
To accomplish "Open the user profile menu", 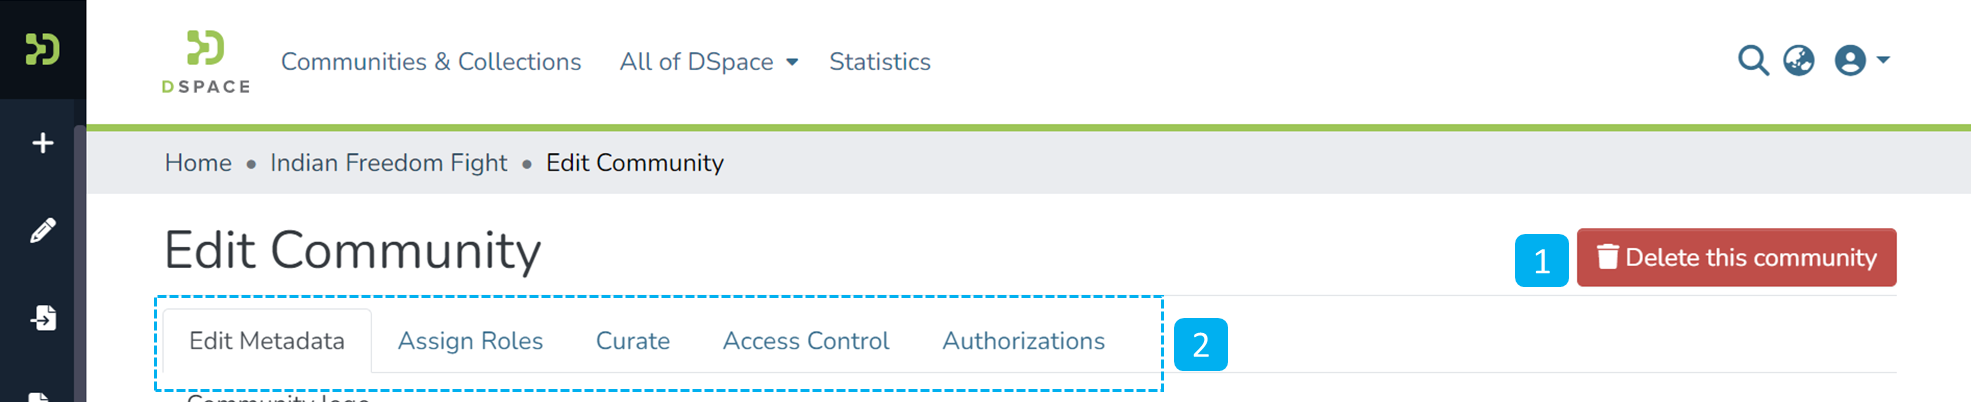I will [x=1861, y=61].
